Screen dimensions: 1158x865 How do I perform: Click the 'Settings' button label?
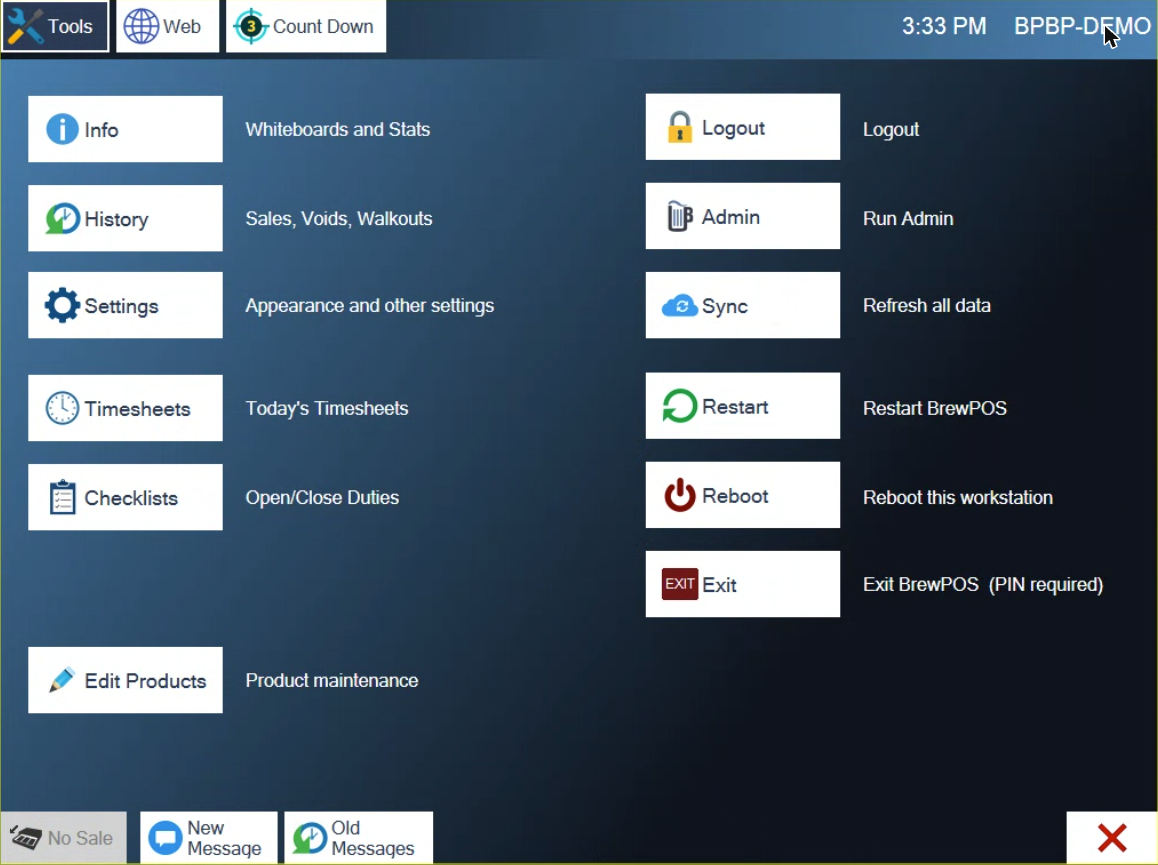tap(121, 307)
